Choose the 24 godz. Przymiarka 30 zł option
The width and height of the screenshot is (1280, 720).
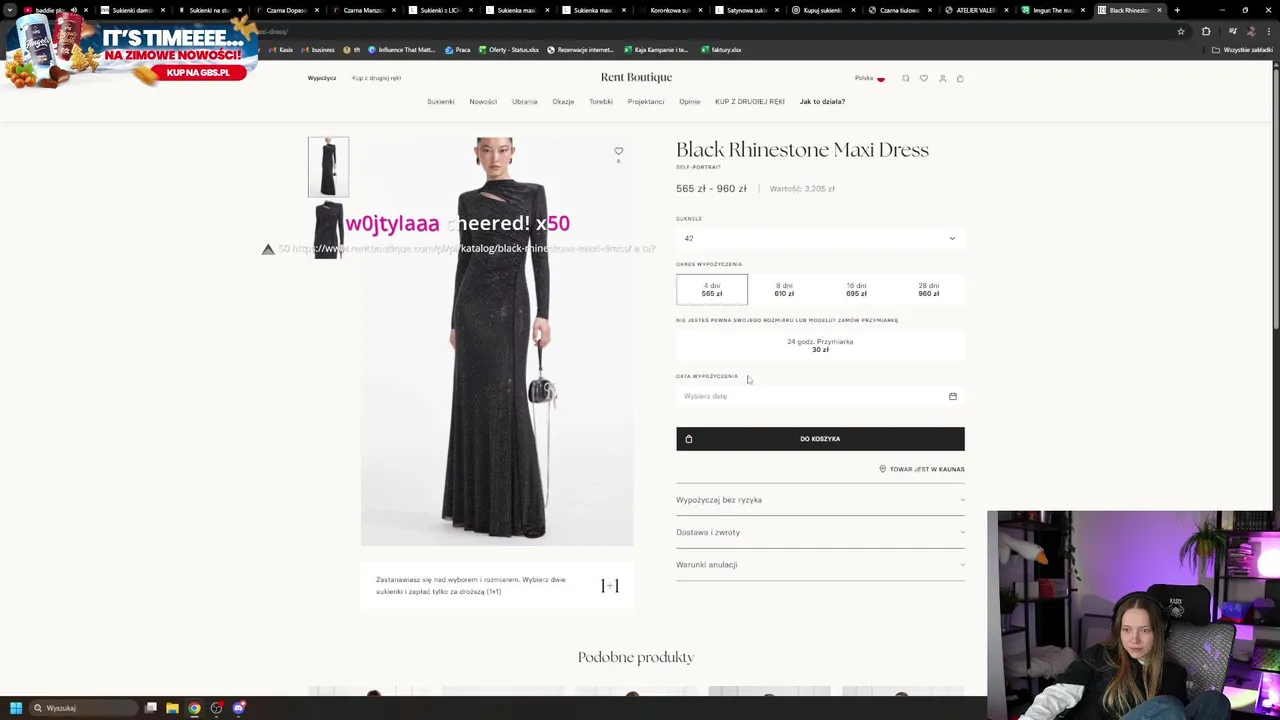820,345
